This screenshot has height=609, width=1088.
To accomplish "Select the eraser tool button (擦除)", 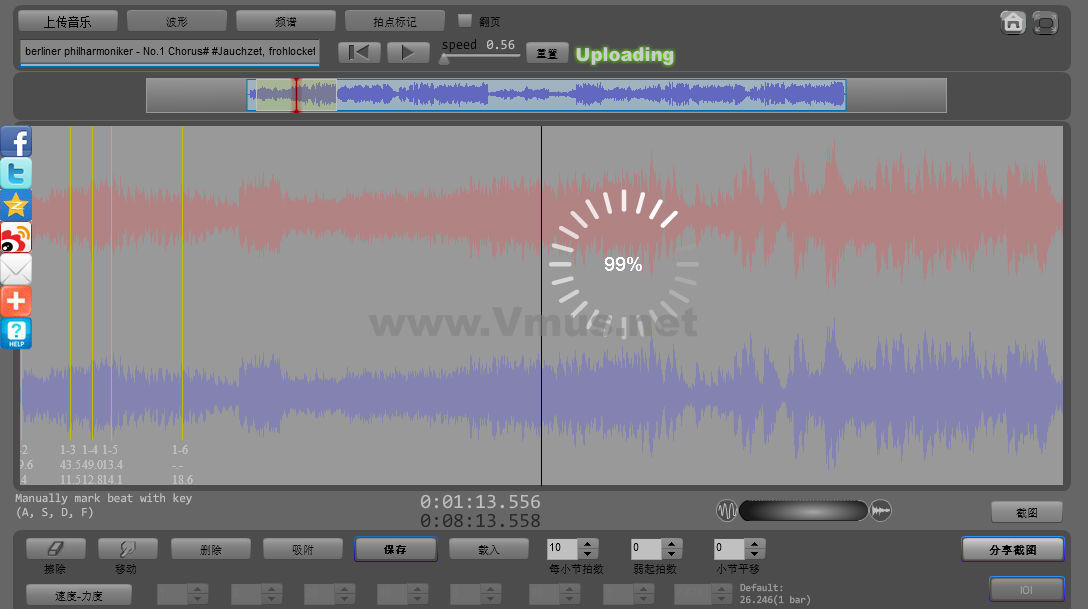I will tap(55, 549).
